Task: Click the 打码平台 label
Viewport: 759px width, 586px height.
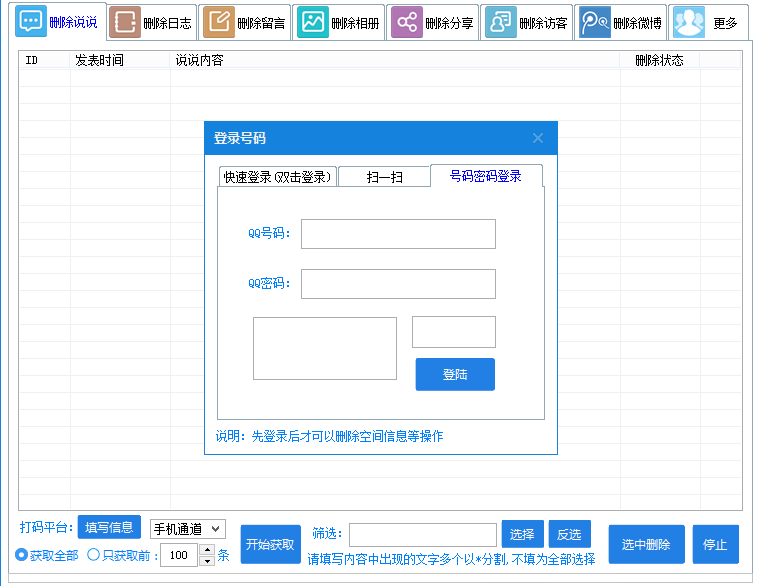Action: [46, 527]
